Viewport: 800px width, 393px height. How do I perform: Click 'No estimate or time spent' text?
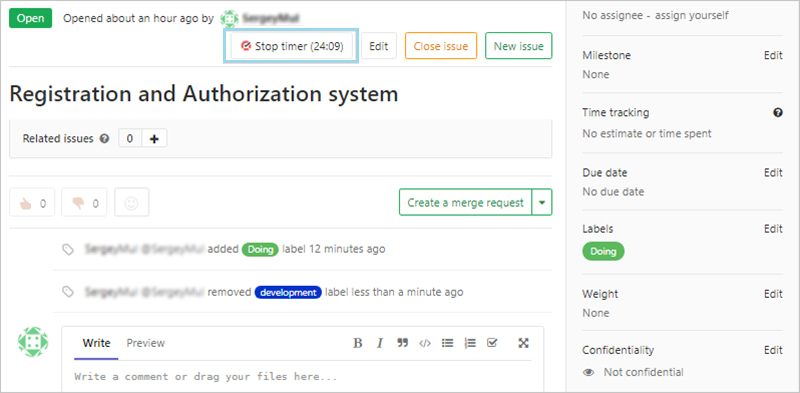pyautogui.click(x=647, y=134)
